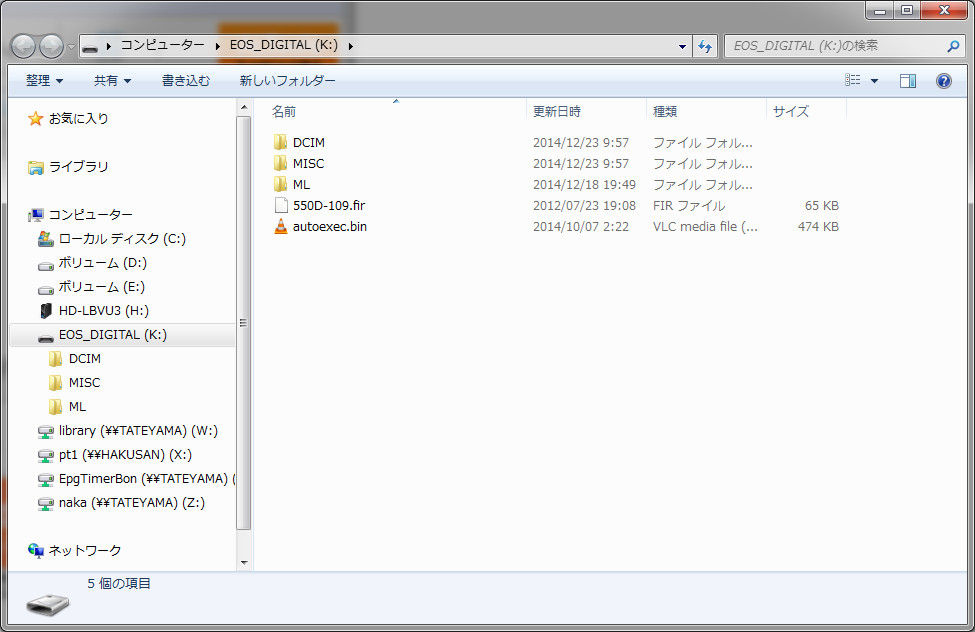Click the search box for EOS_DIGITAL (K:)

[x=836, y=46]
